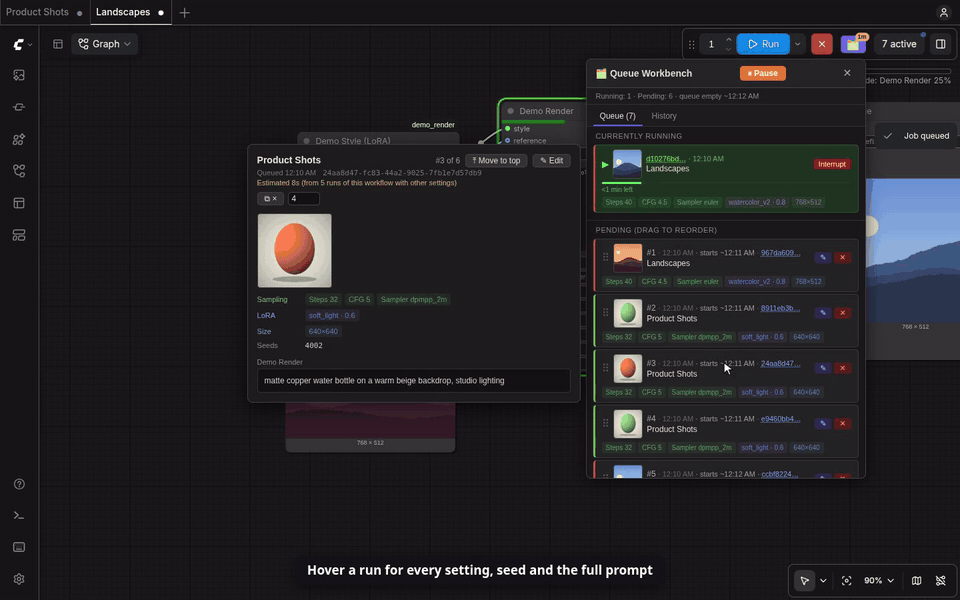Remove pending job #4 Product Shots
960x600 pixels.
click(842, 423)
